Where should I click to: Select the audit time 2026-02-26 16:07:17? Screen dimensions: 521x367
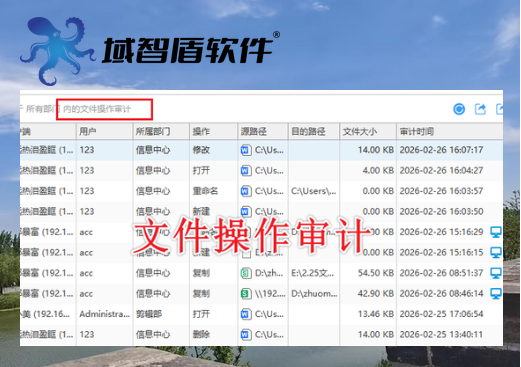tap(441, 150)
